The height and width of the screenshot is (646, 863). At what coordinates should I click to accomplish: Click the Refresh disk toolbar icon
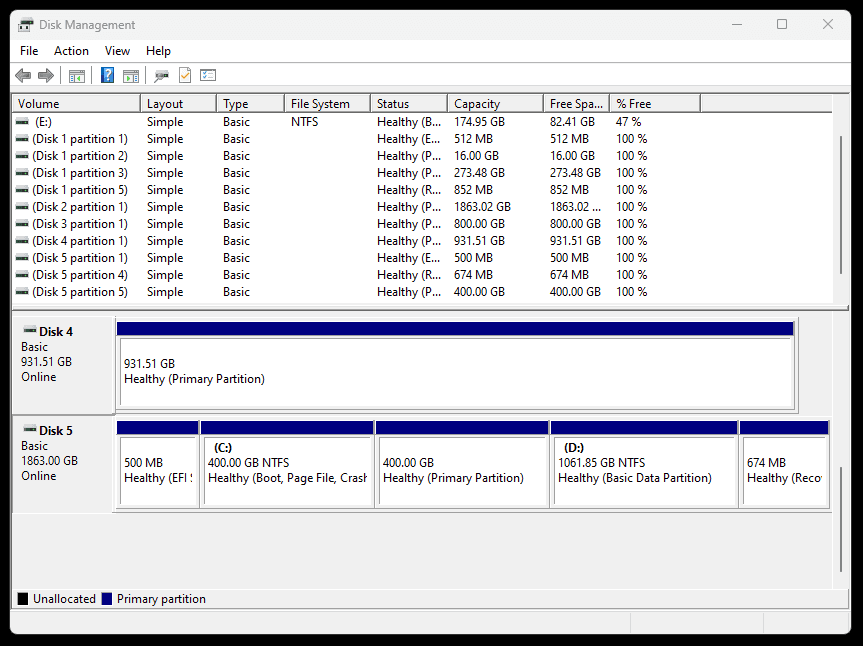[x=161, y=76]
